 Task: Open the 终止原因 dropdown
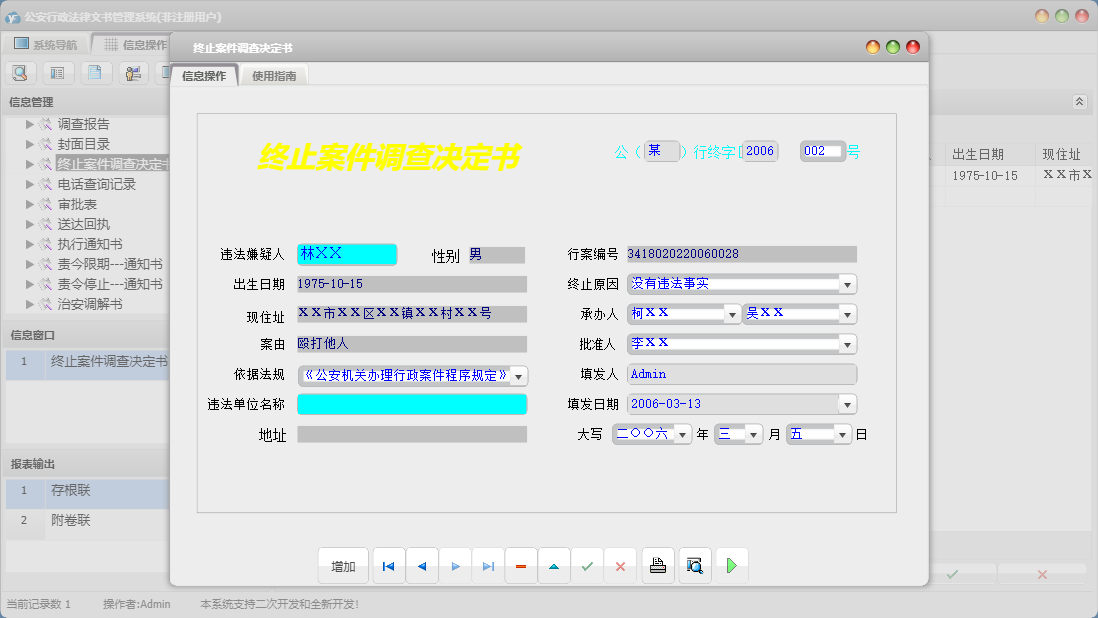click(x=848, y=284)
